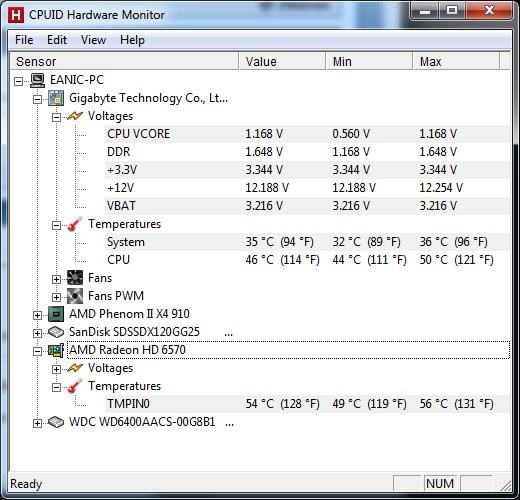The width and height of the screenshot is (520, 500).
Task: Select the CPU VCORE row
Action: [x=307, y=134]
